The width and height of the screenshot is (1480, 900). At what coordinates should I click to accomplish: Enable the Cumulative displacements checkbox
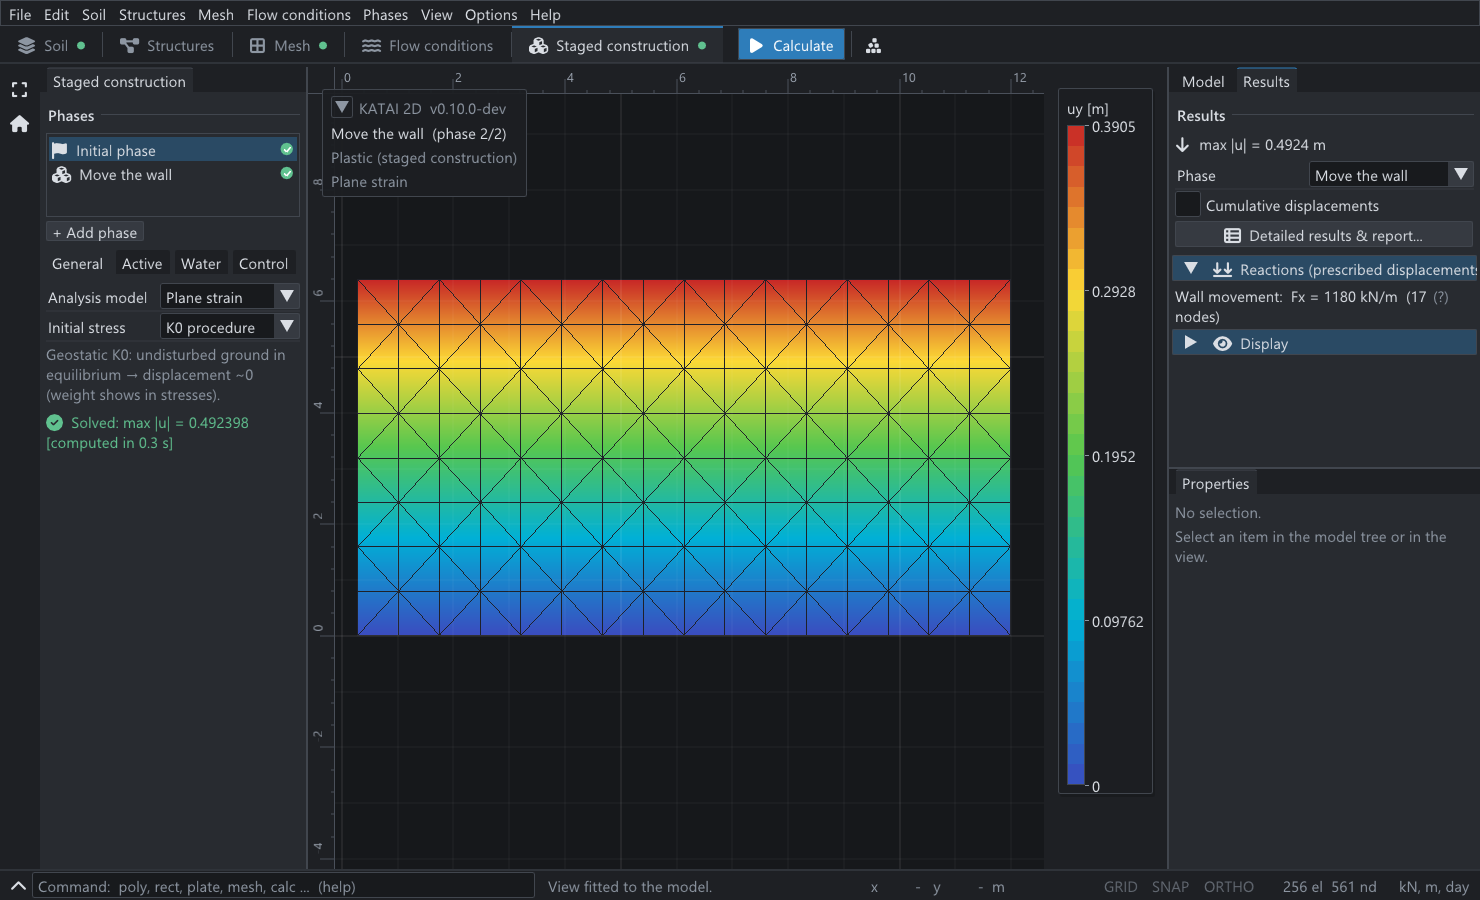[1188, 204]
